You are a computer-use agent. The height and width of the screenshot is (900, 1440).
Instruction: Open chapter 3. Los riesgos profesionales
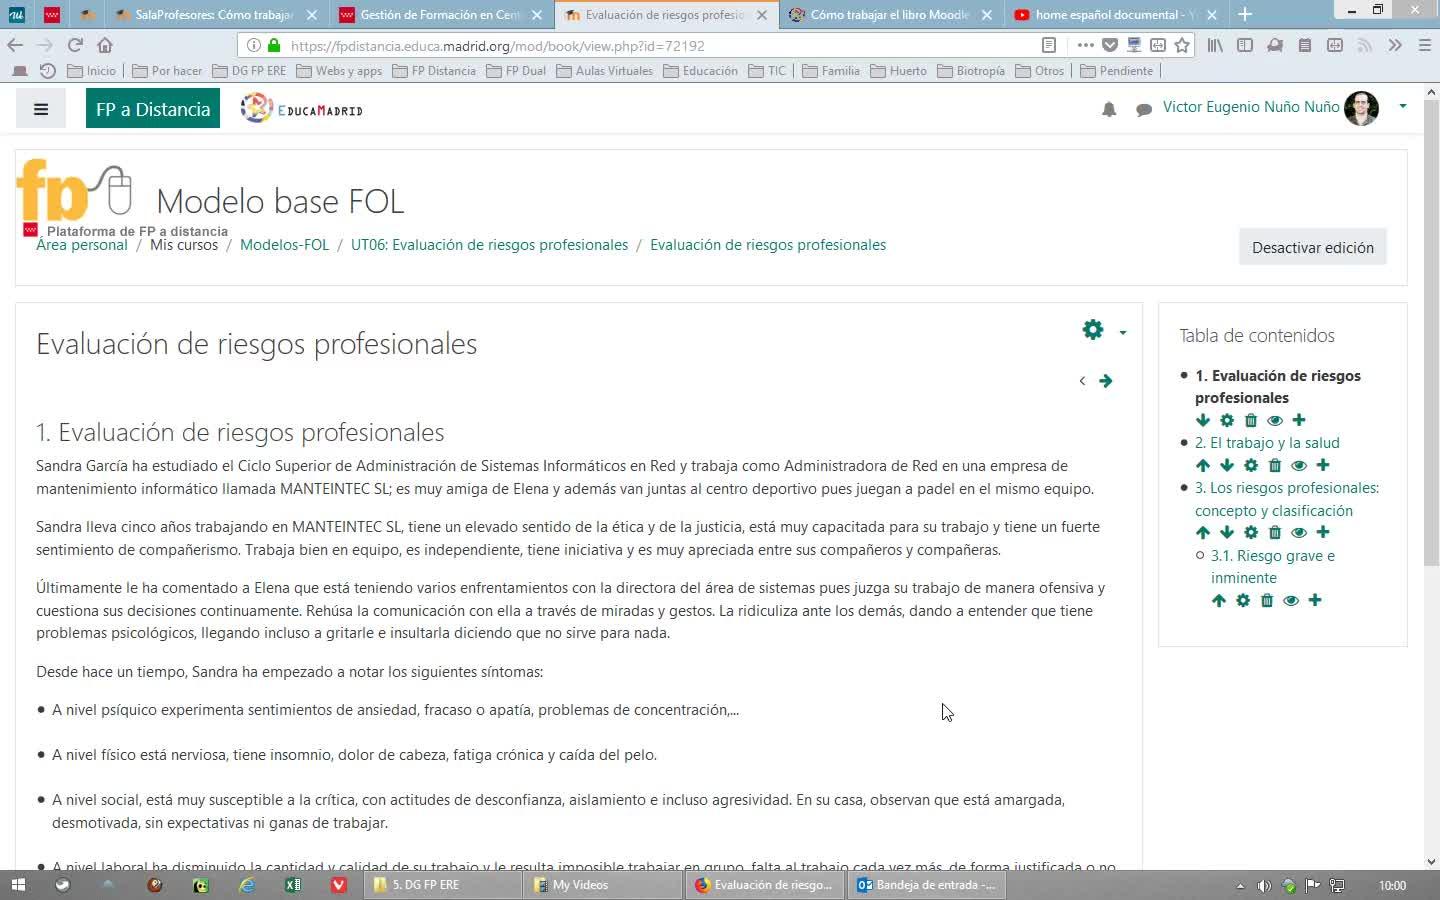[x=1287, y=499]
